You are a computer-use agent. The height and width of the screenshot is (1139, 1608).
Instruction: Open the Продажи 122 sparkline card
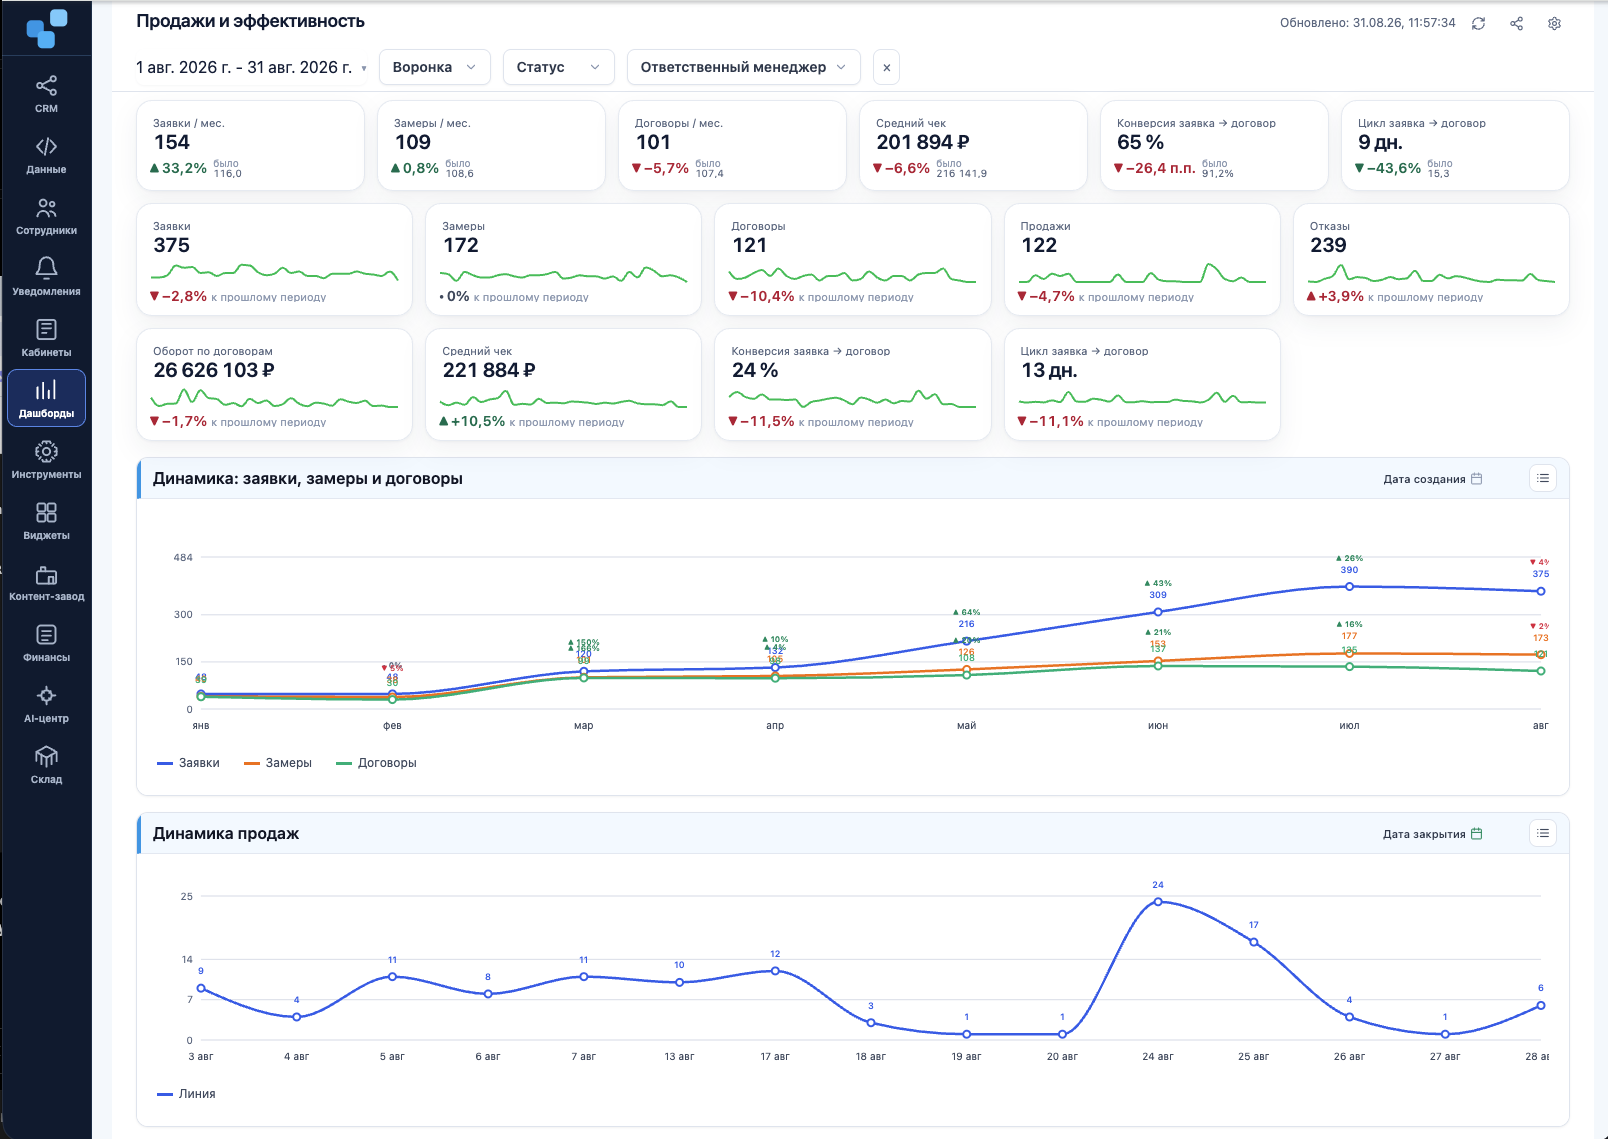coord(1142,260)
